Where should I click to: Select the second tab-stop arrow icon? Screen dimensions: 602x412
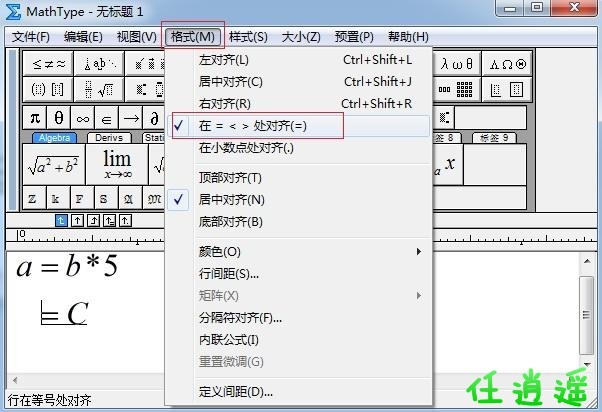pyautogui.click(x=78, y=221)
